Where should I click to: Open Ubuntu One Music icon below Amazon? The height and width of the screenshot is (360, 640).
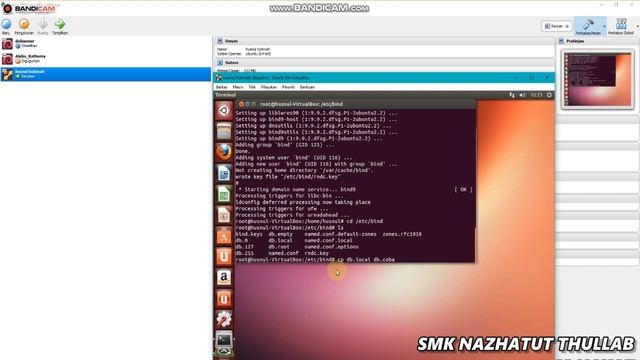coord(224,298)
